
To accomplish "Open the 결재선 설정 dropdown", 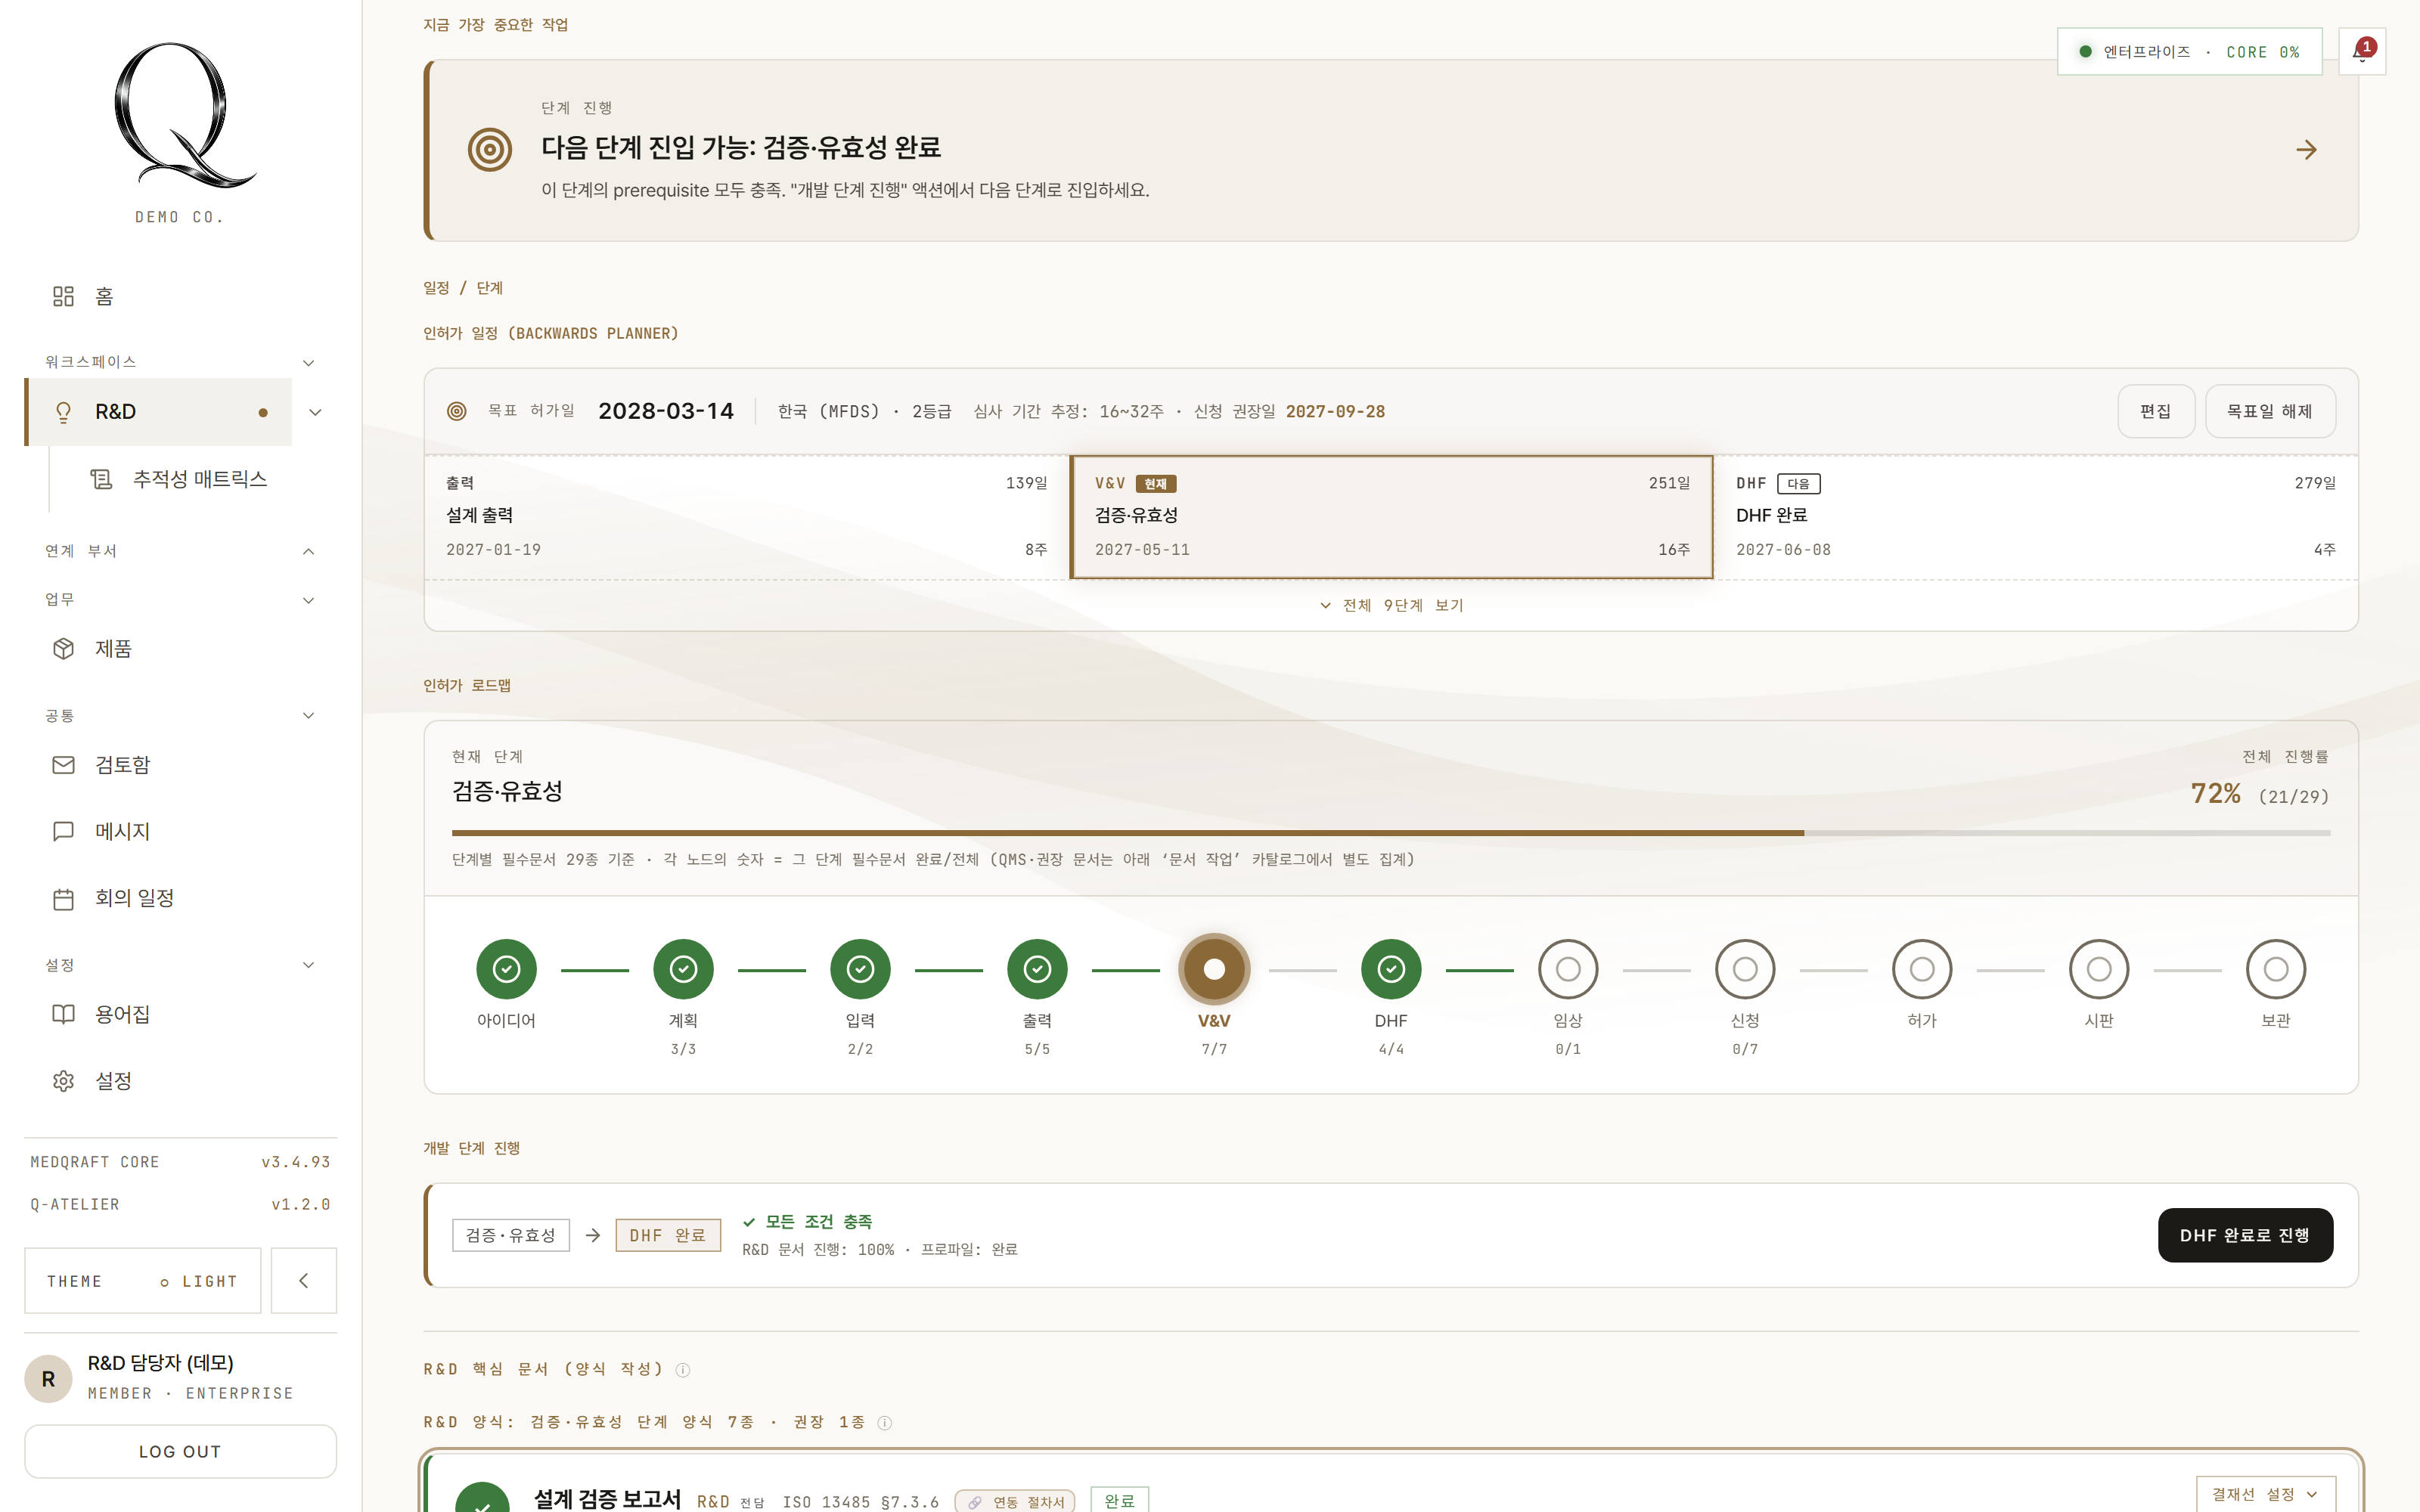I will pos(2265,1494).
